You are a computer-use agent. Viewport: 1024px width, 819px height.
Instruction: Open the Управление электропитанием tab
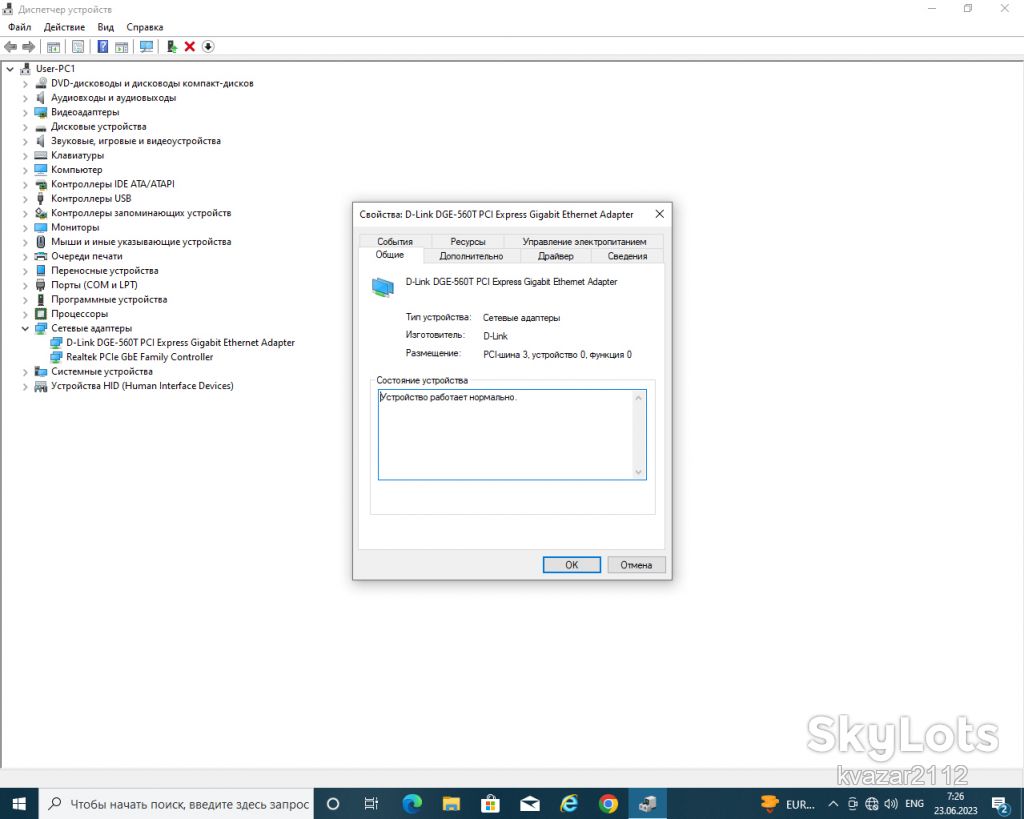pos(584,241)
